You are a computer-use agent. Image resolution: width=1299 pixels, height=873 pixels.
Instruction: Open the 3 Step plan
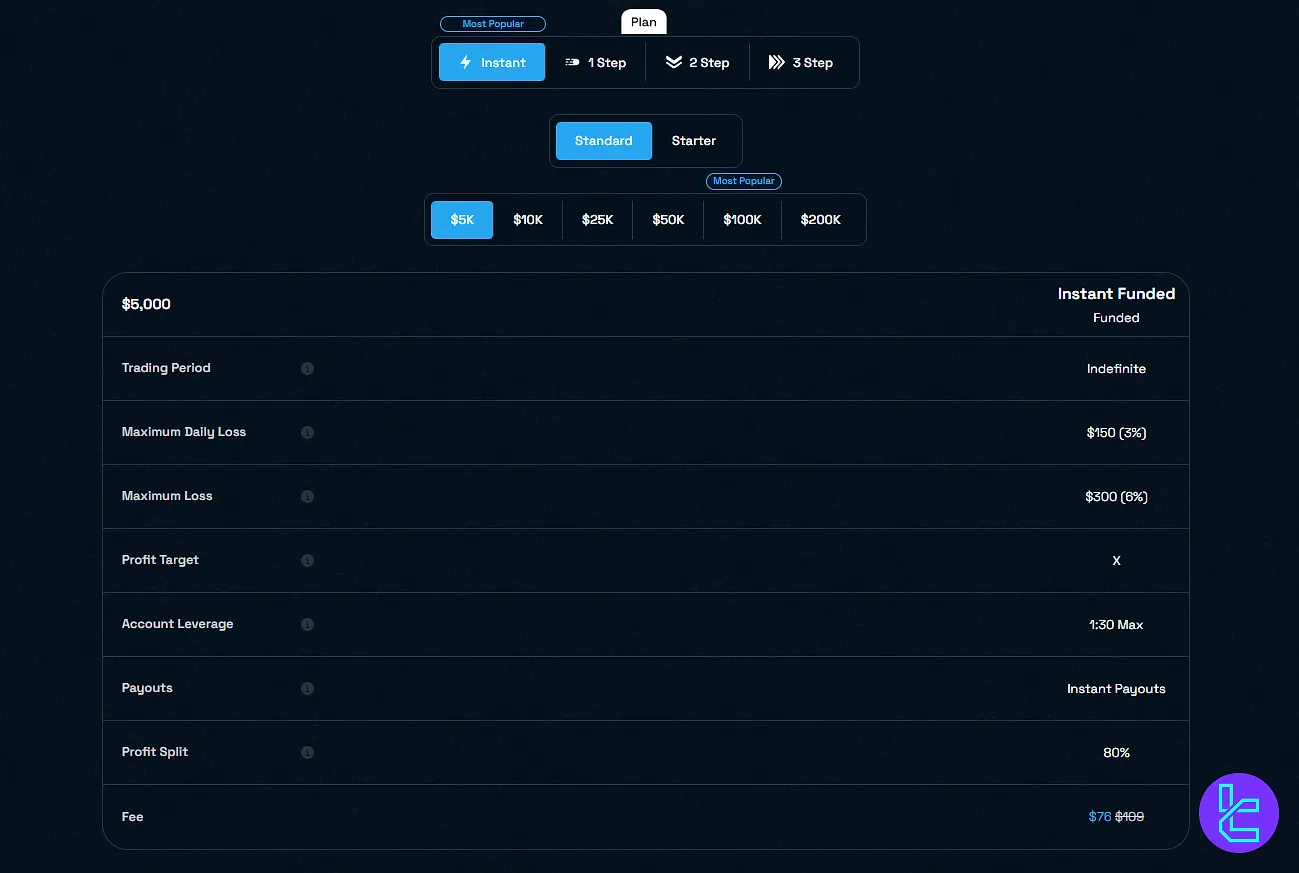800,62
